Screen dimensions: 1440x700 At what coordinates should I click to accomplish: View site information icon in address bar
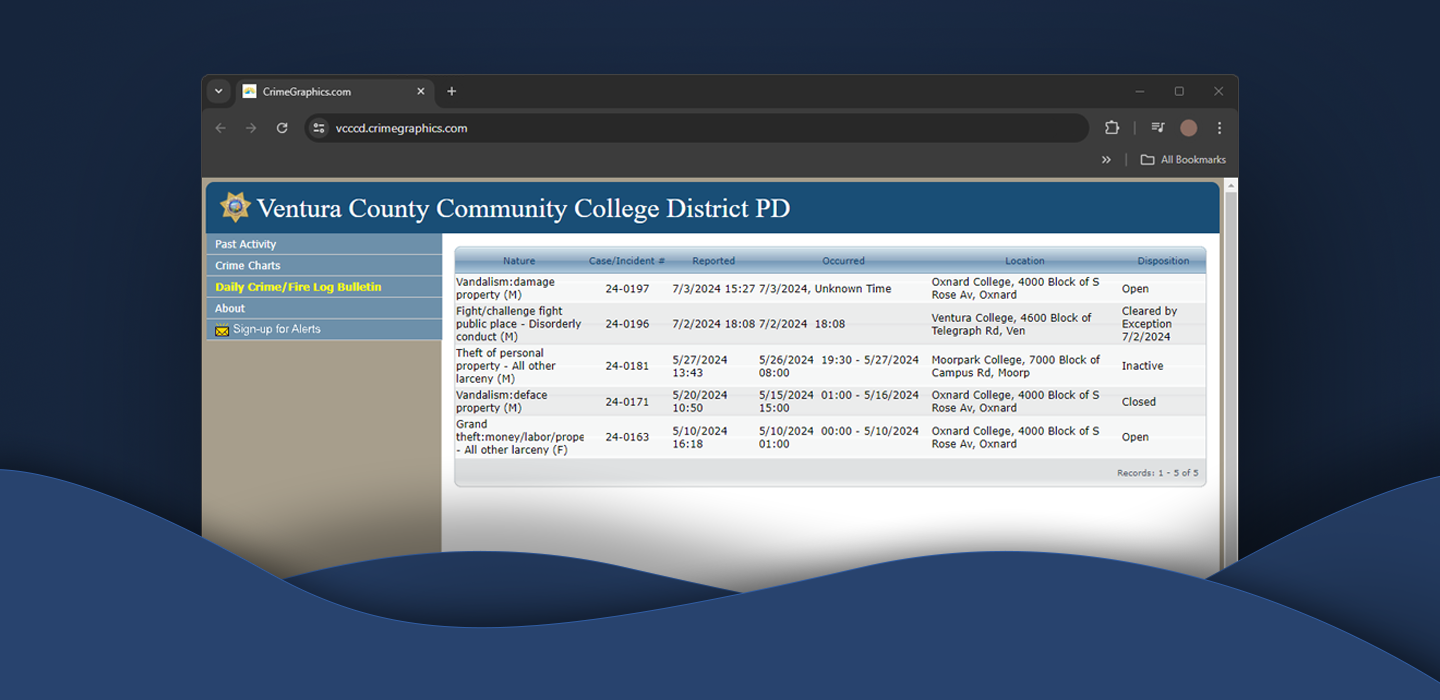click(x=319, y=128)
